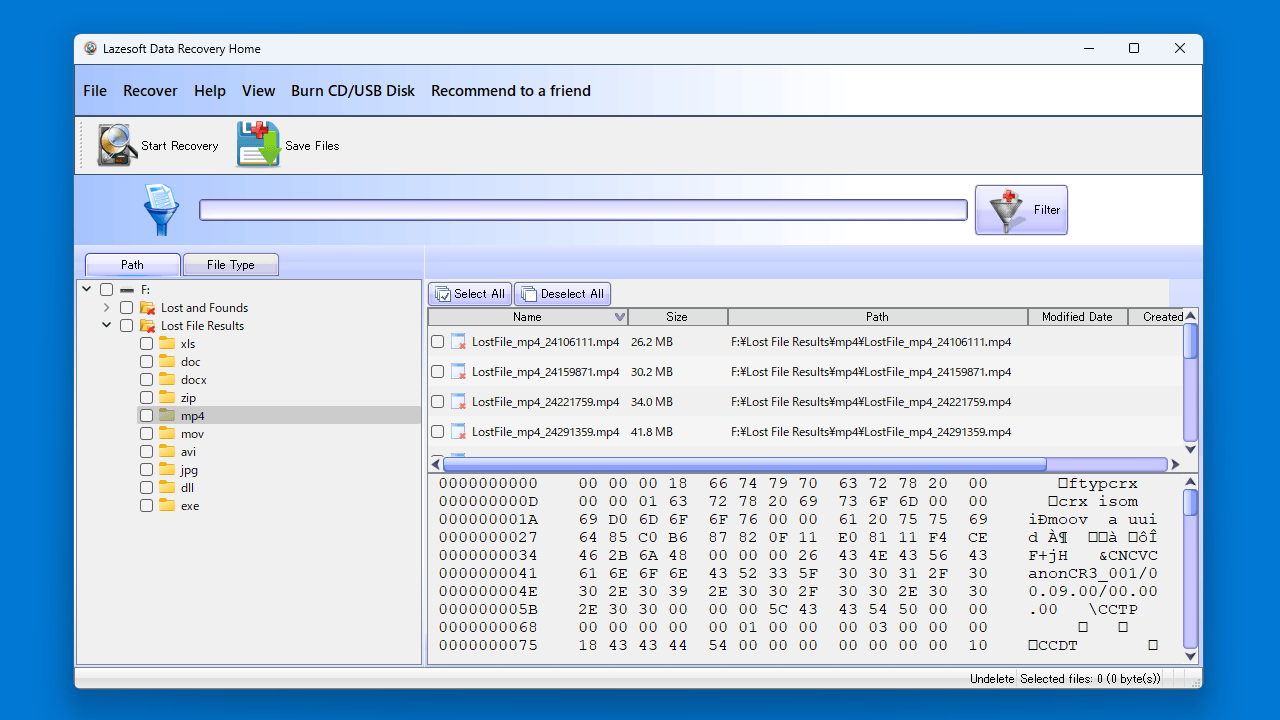Check the Lost File Results checkbox

(x=126, y=326)
